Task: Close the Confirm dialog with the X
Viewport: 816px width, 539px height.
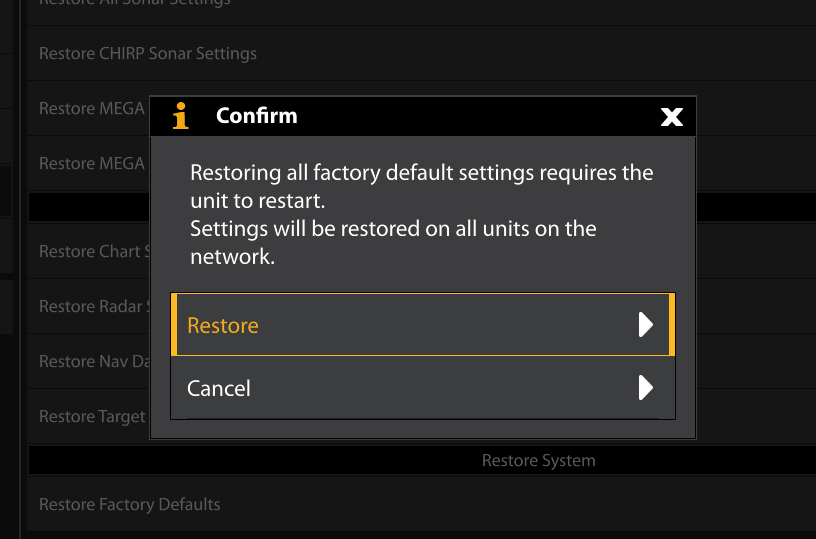Action: tap(671, 117)
